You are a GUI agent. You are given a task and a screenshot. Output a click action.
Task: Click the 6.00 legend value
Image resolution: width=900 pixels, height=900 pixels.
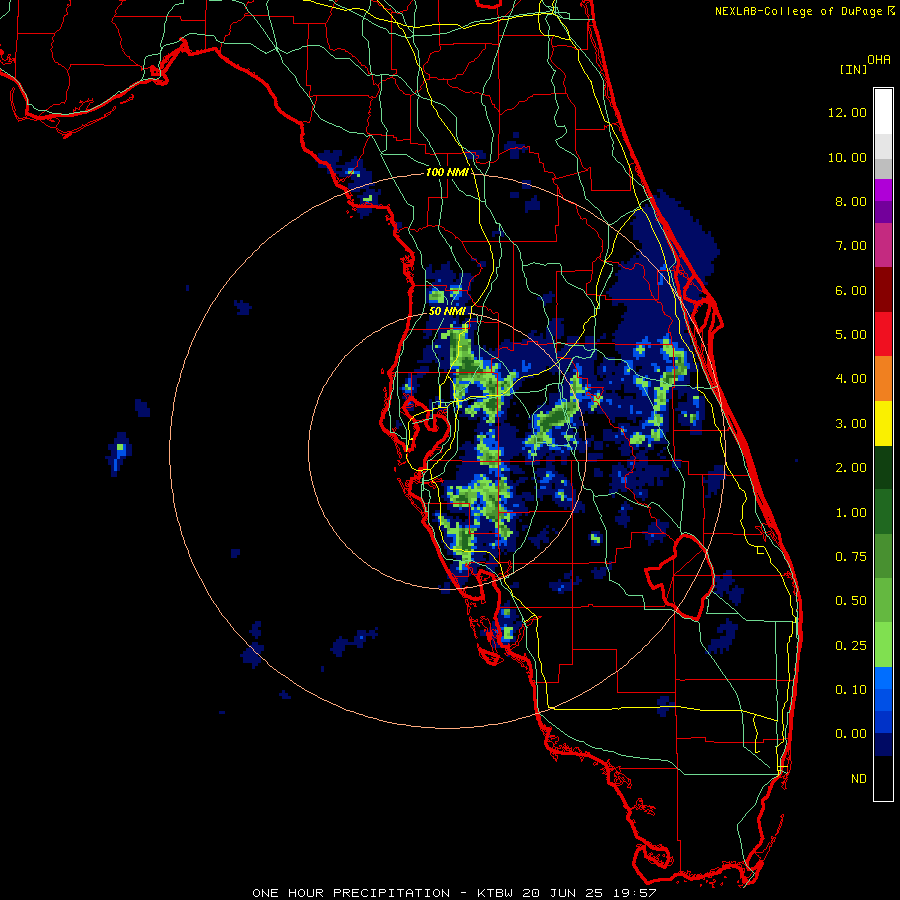(851, 290)
